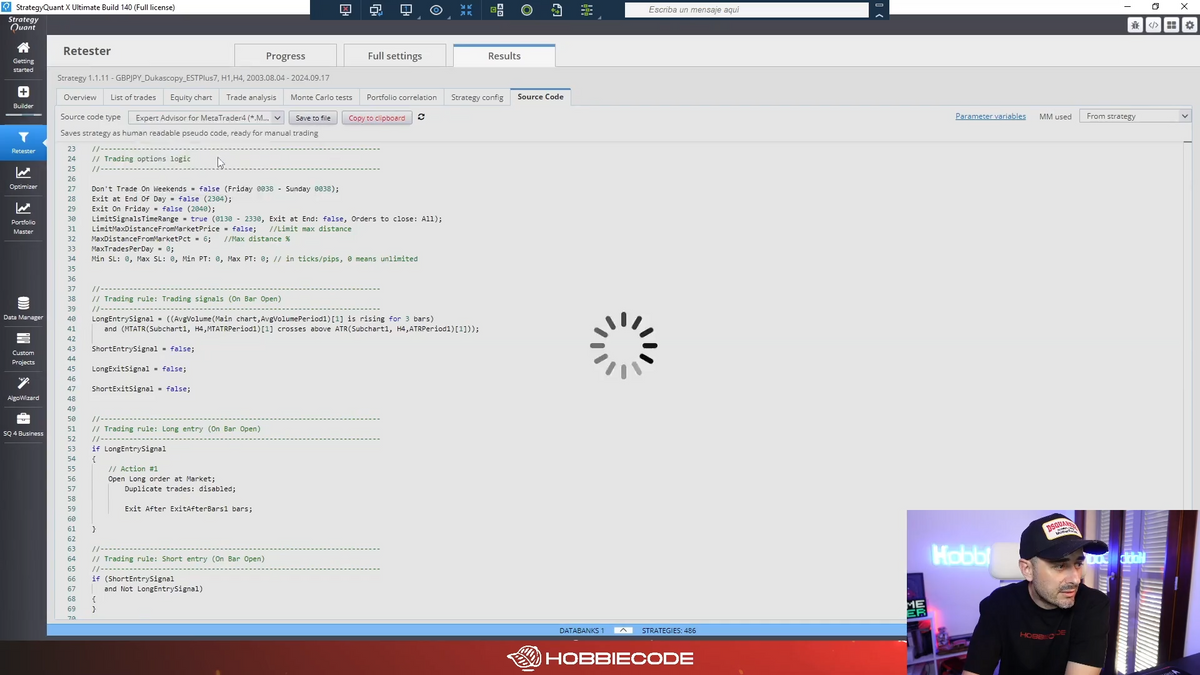Click the settings sliders icon in remote toolbar
Viewport: 1200px width, 675px height.
587,10
